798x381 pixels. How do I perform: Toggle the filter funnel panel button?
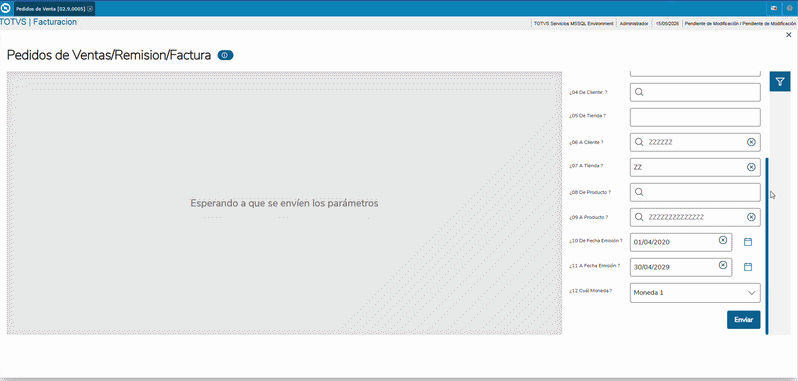(x=780, y=81)
